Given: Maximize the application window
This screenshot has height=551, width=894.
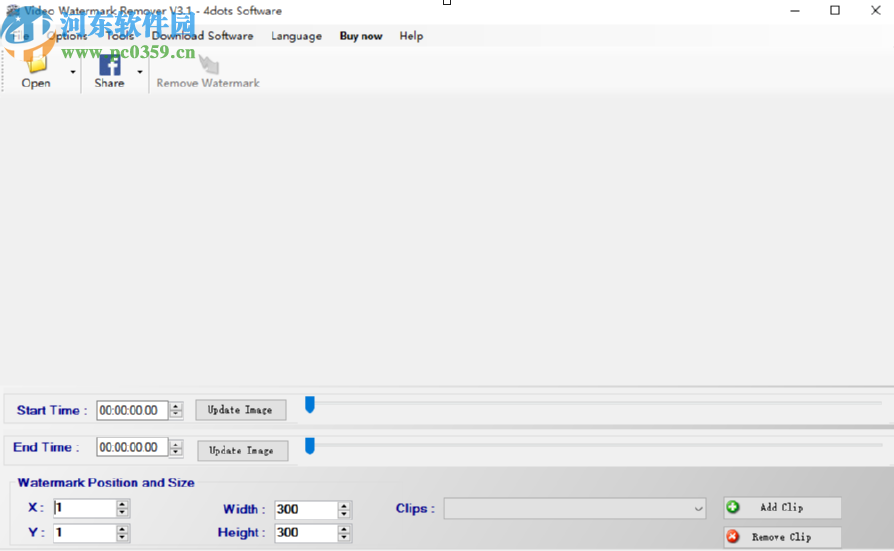Looking at the screenshot, I should coord(835,10).
